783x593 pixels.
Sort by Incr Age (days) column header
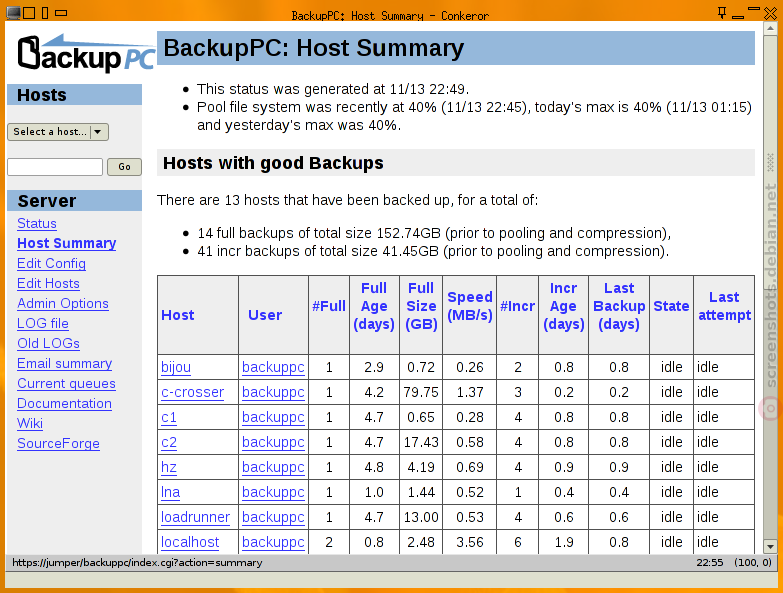pyautogui.click(x=564, y=306)
